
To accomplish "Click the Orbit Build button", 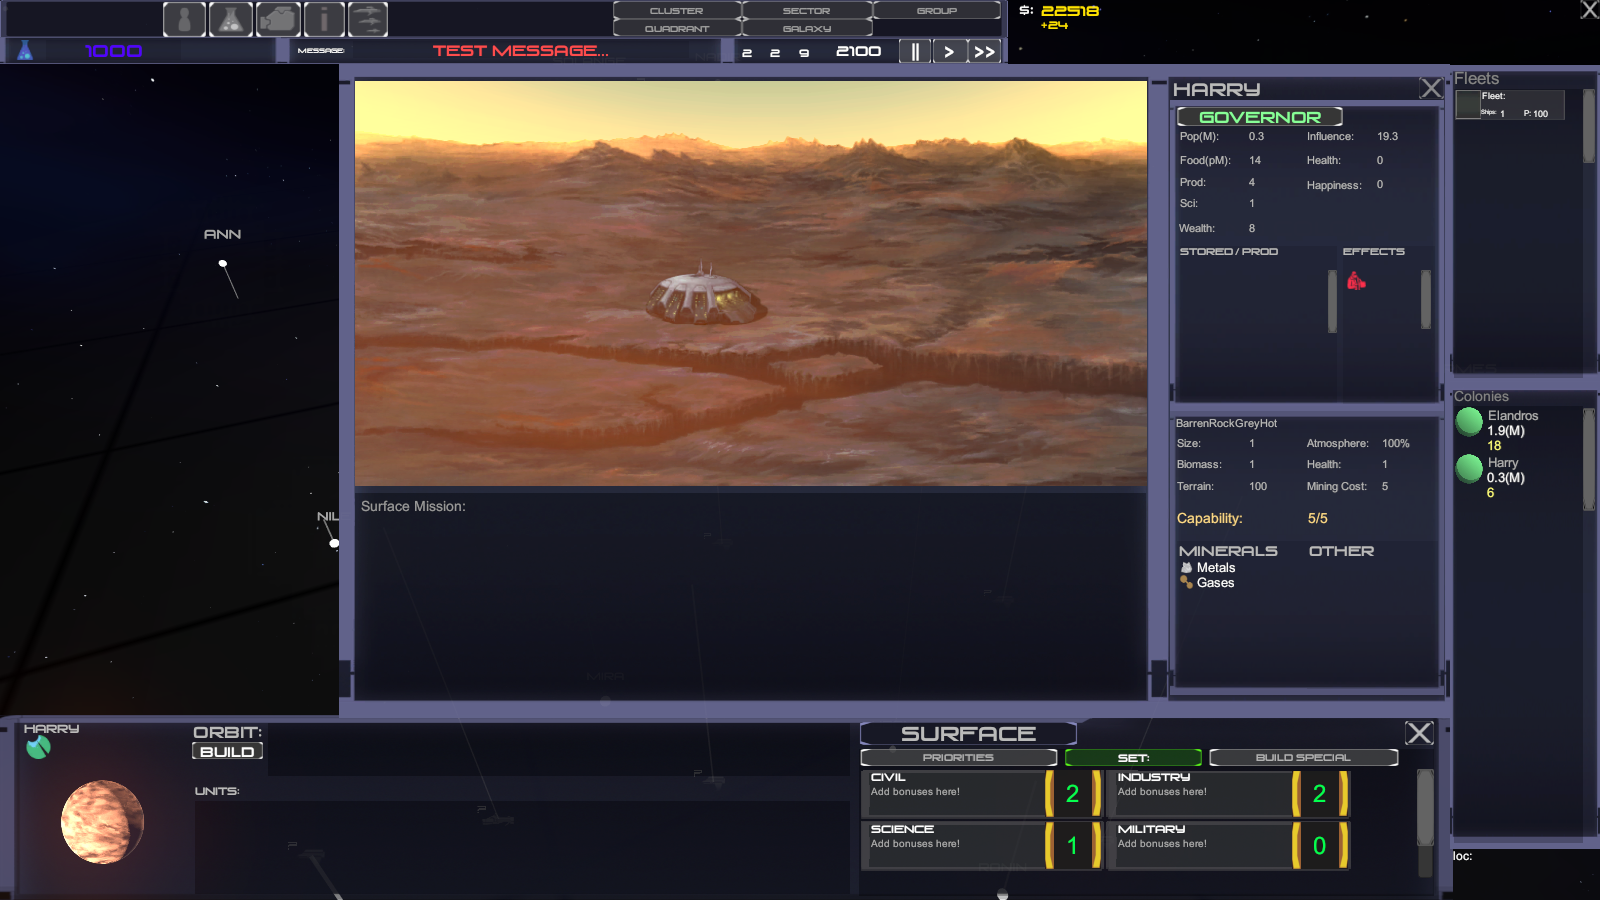I will tap(227, 751).
